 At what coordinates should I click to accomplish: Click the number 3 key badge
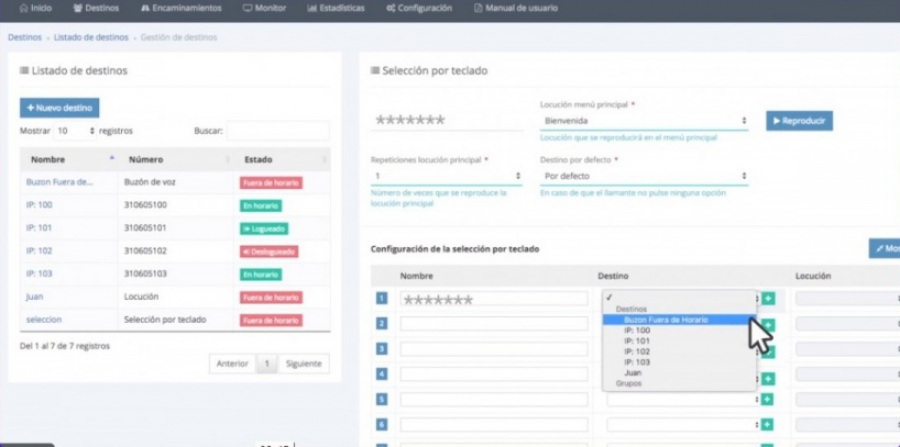pyautogui.click(x=382, y=349)
